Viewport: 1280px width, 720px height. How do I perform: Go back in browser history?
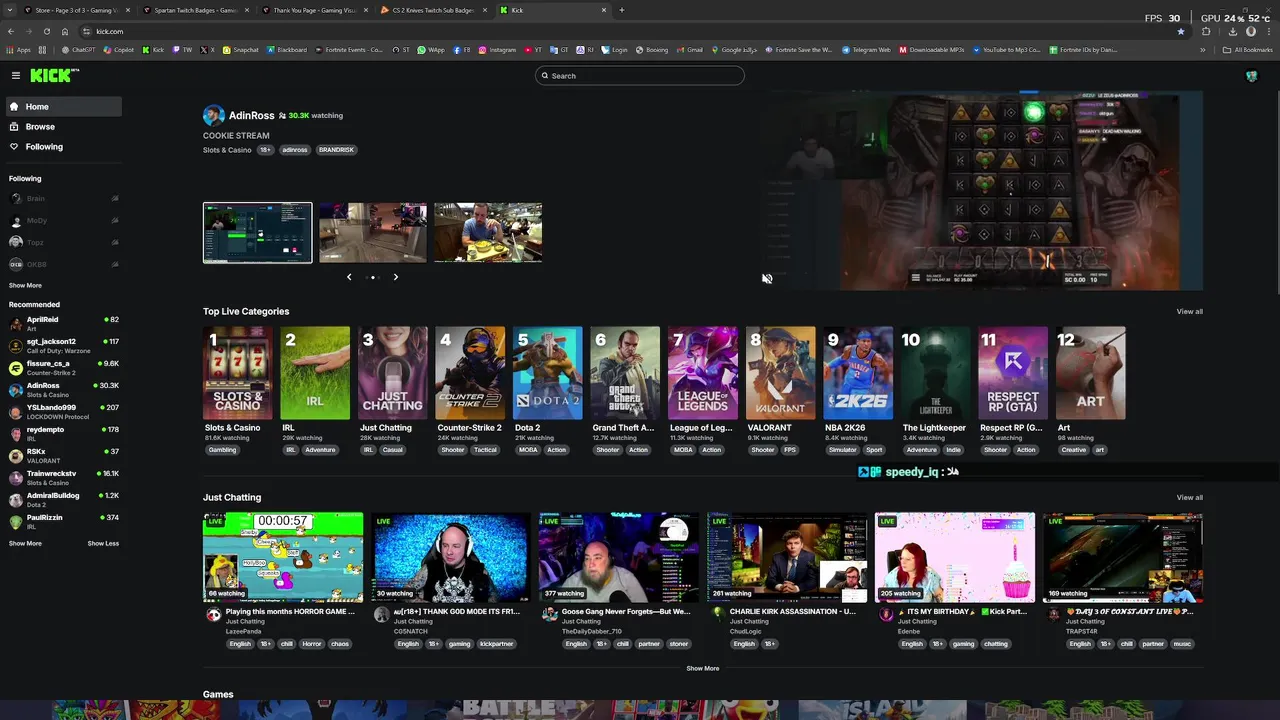11,31
